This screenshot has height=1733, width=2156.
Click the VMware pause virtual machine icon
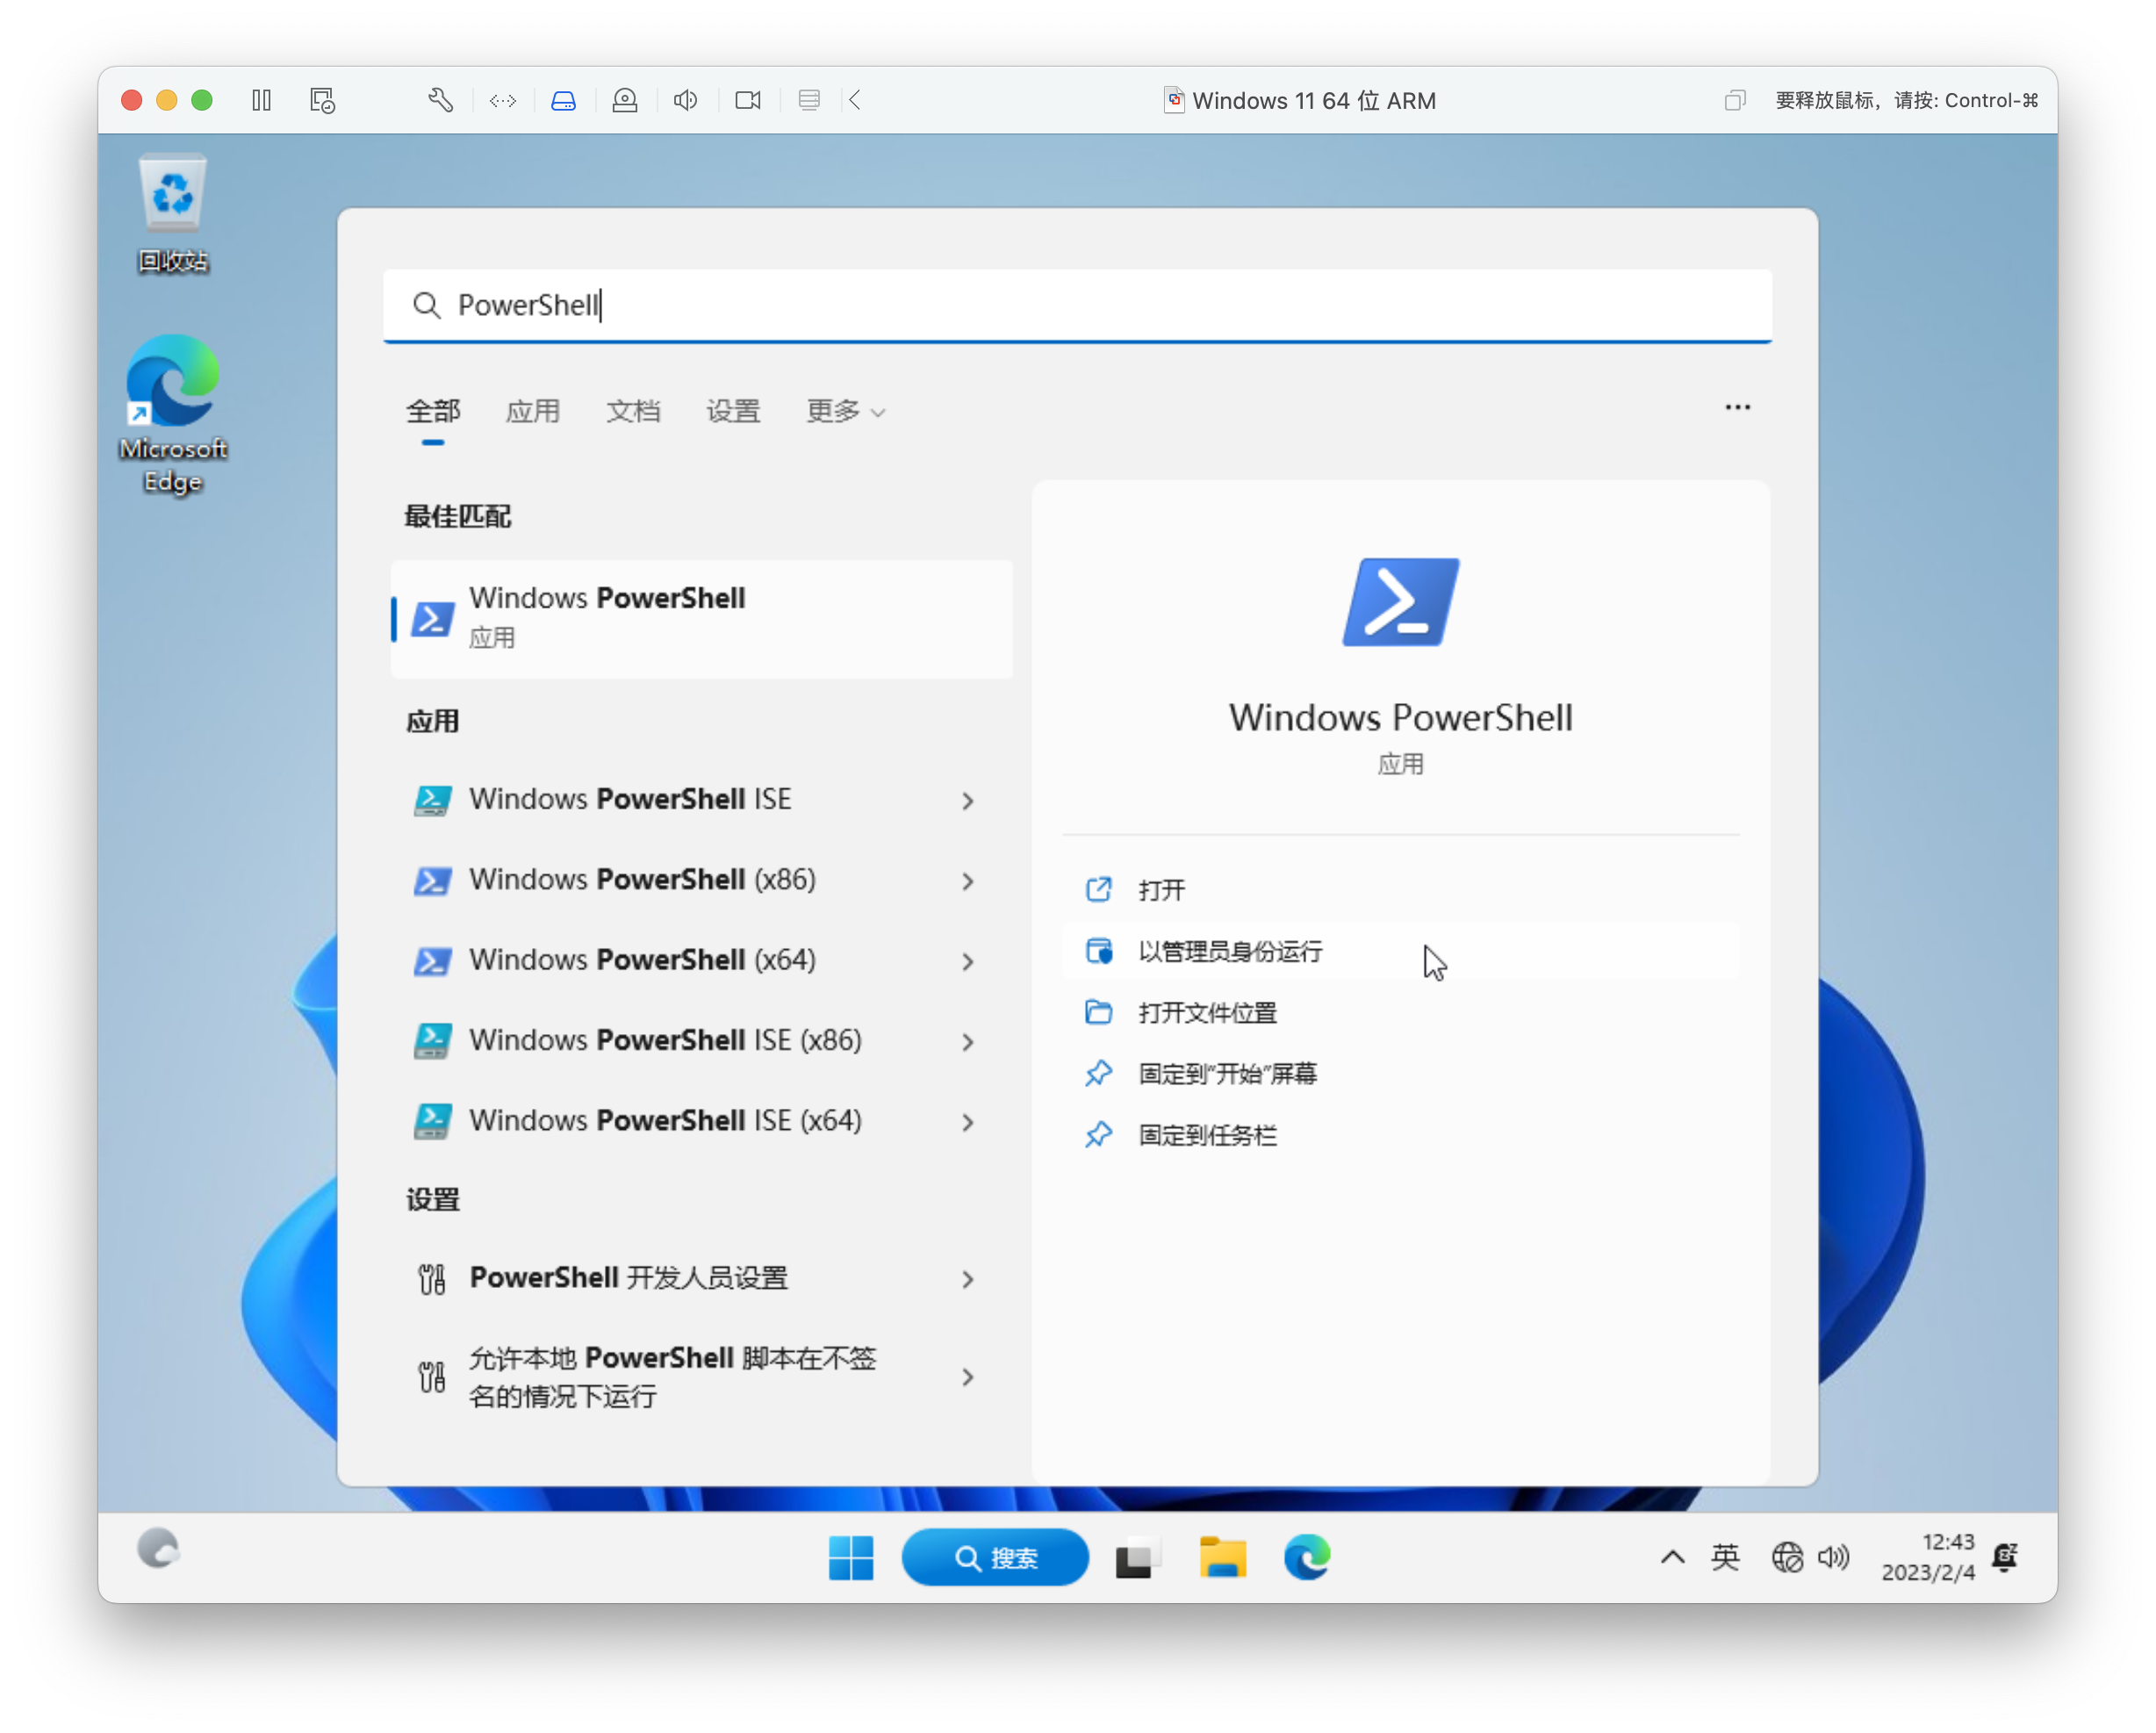[x=261, y=100]
